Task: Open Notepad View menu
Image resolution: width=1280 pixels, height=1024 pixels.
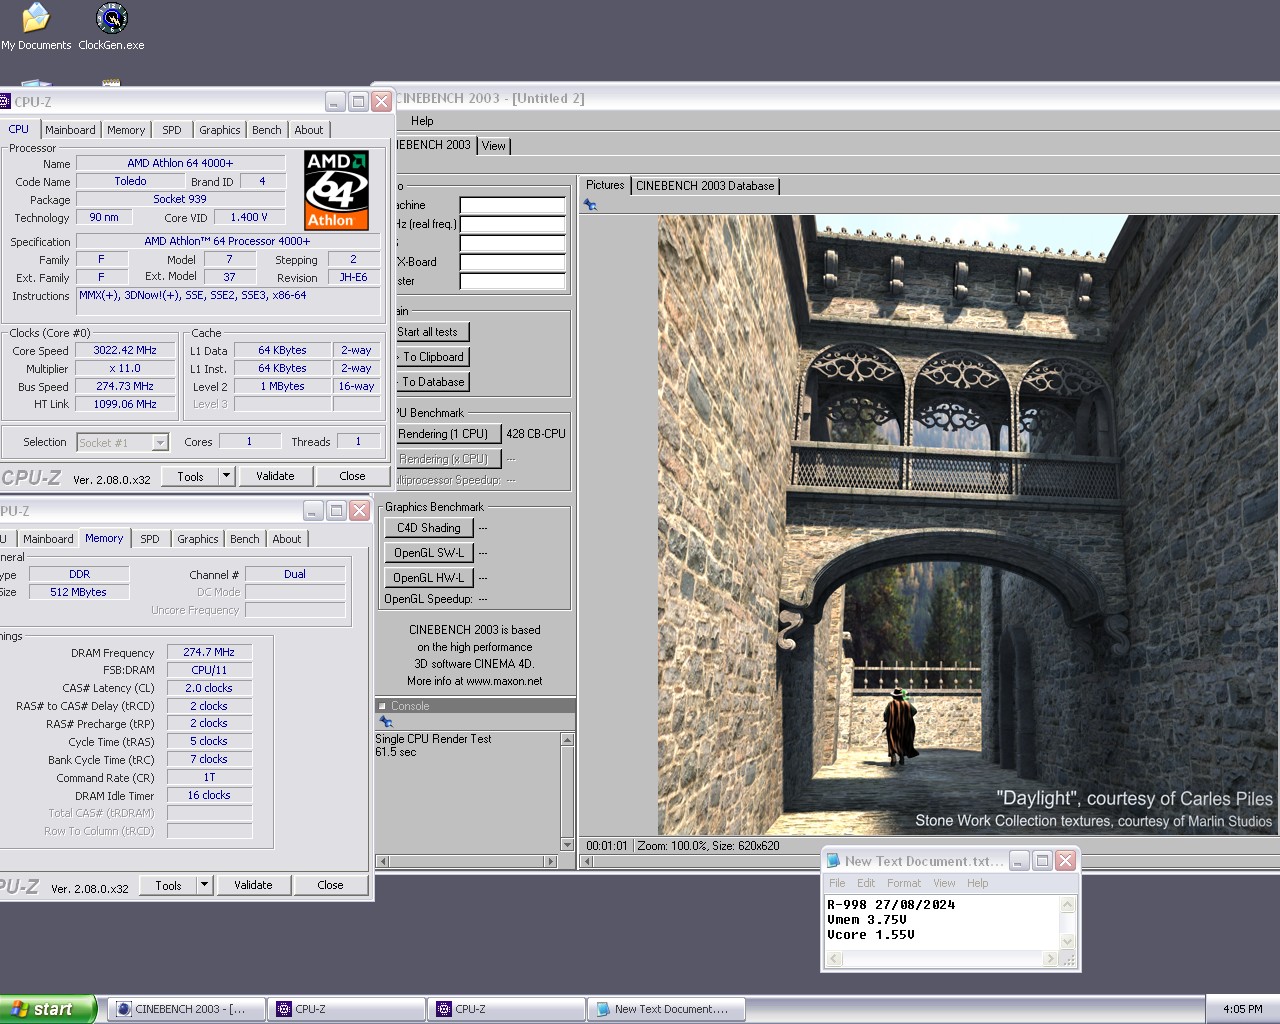Action: 944,883
